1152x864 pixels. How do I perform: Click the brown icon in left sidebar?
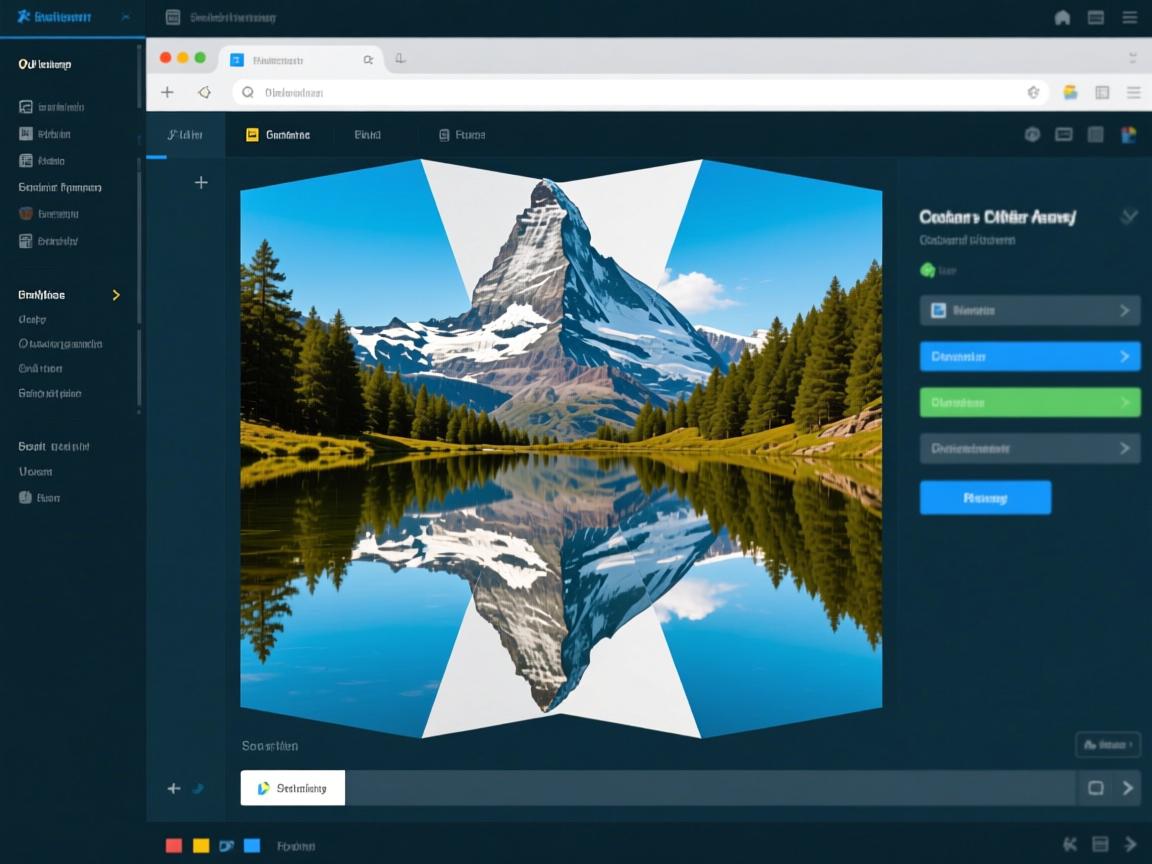coord(26,213)
